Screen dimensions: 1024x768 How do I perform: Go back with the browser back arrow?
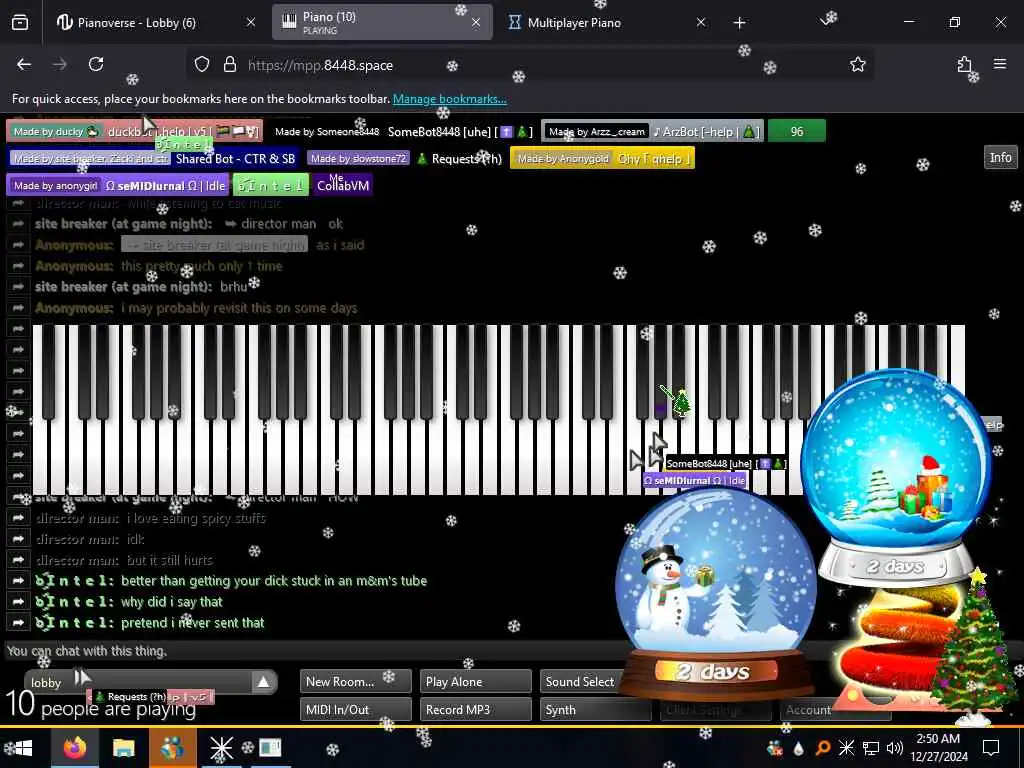[24, 65]
